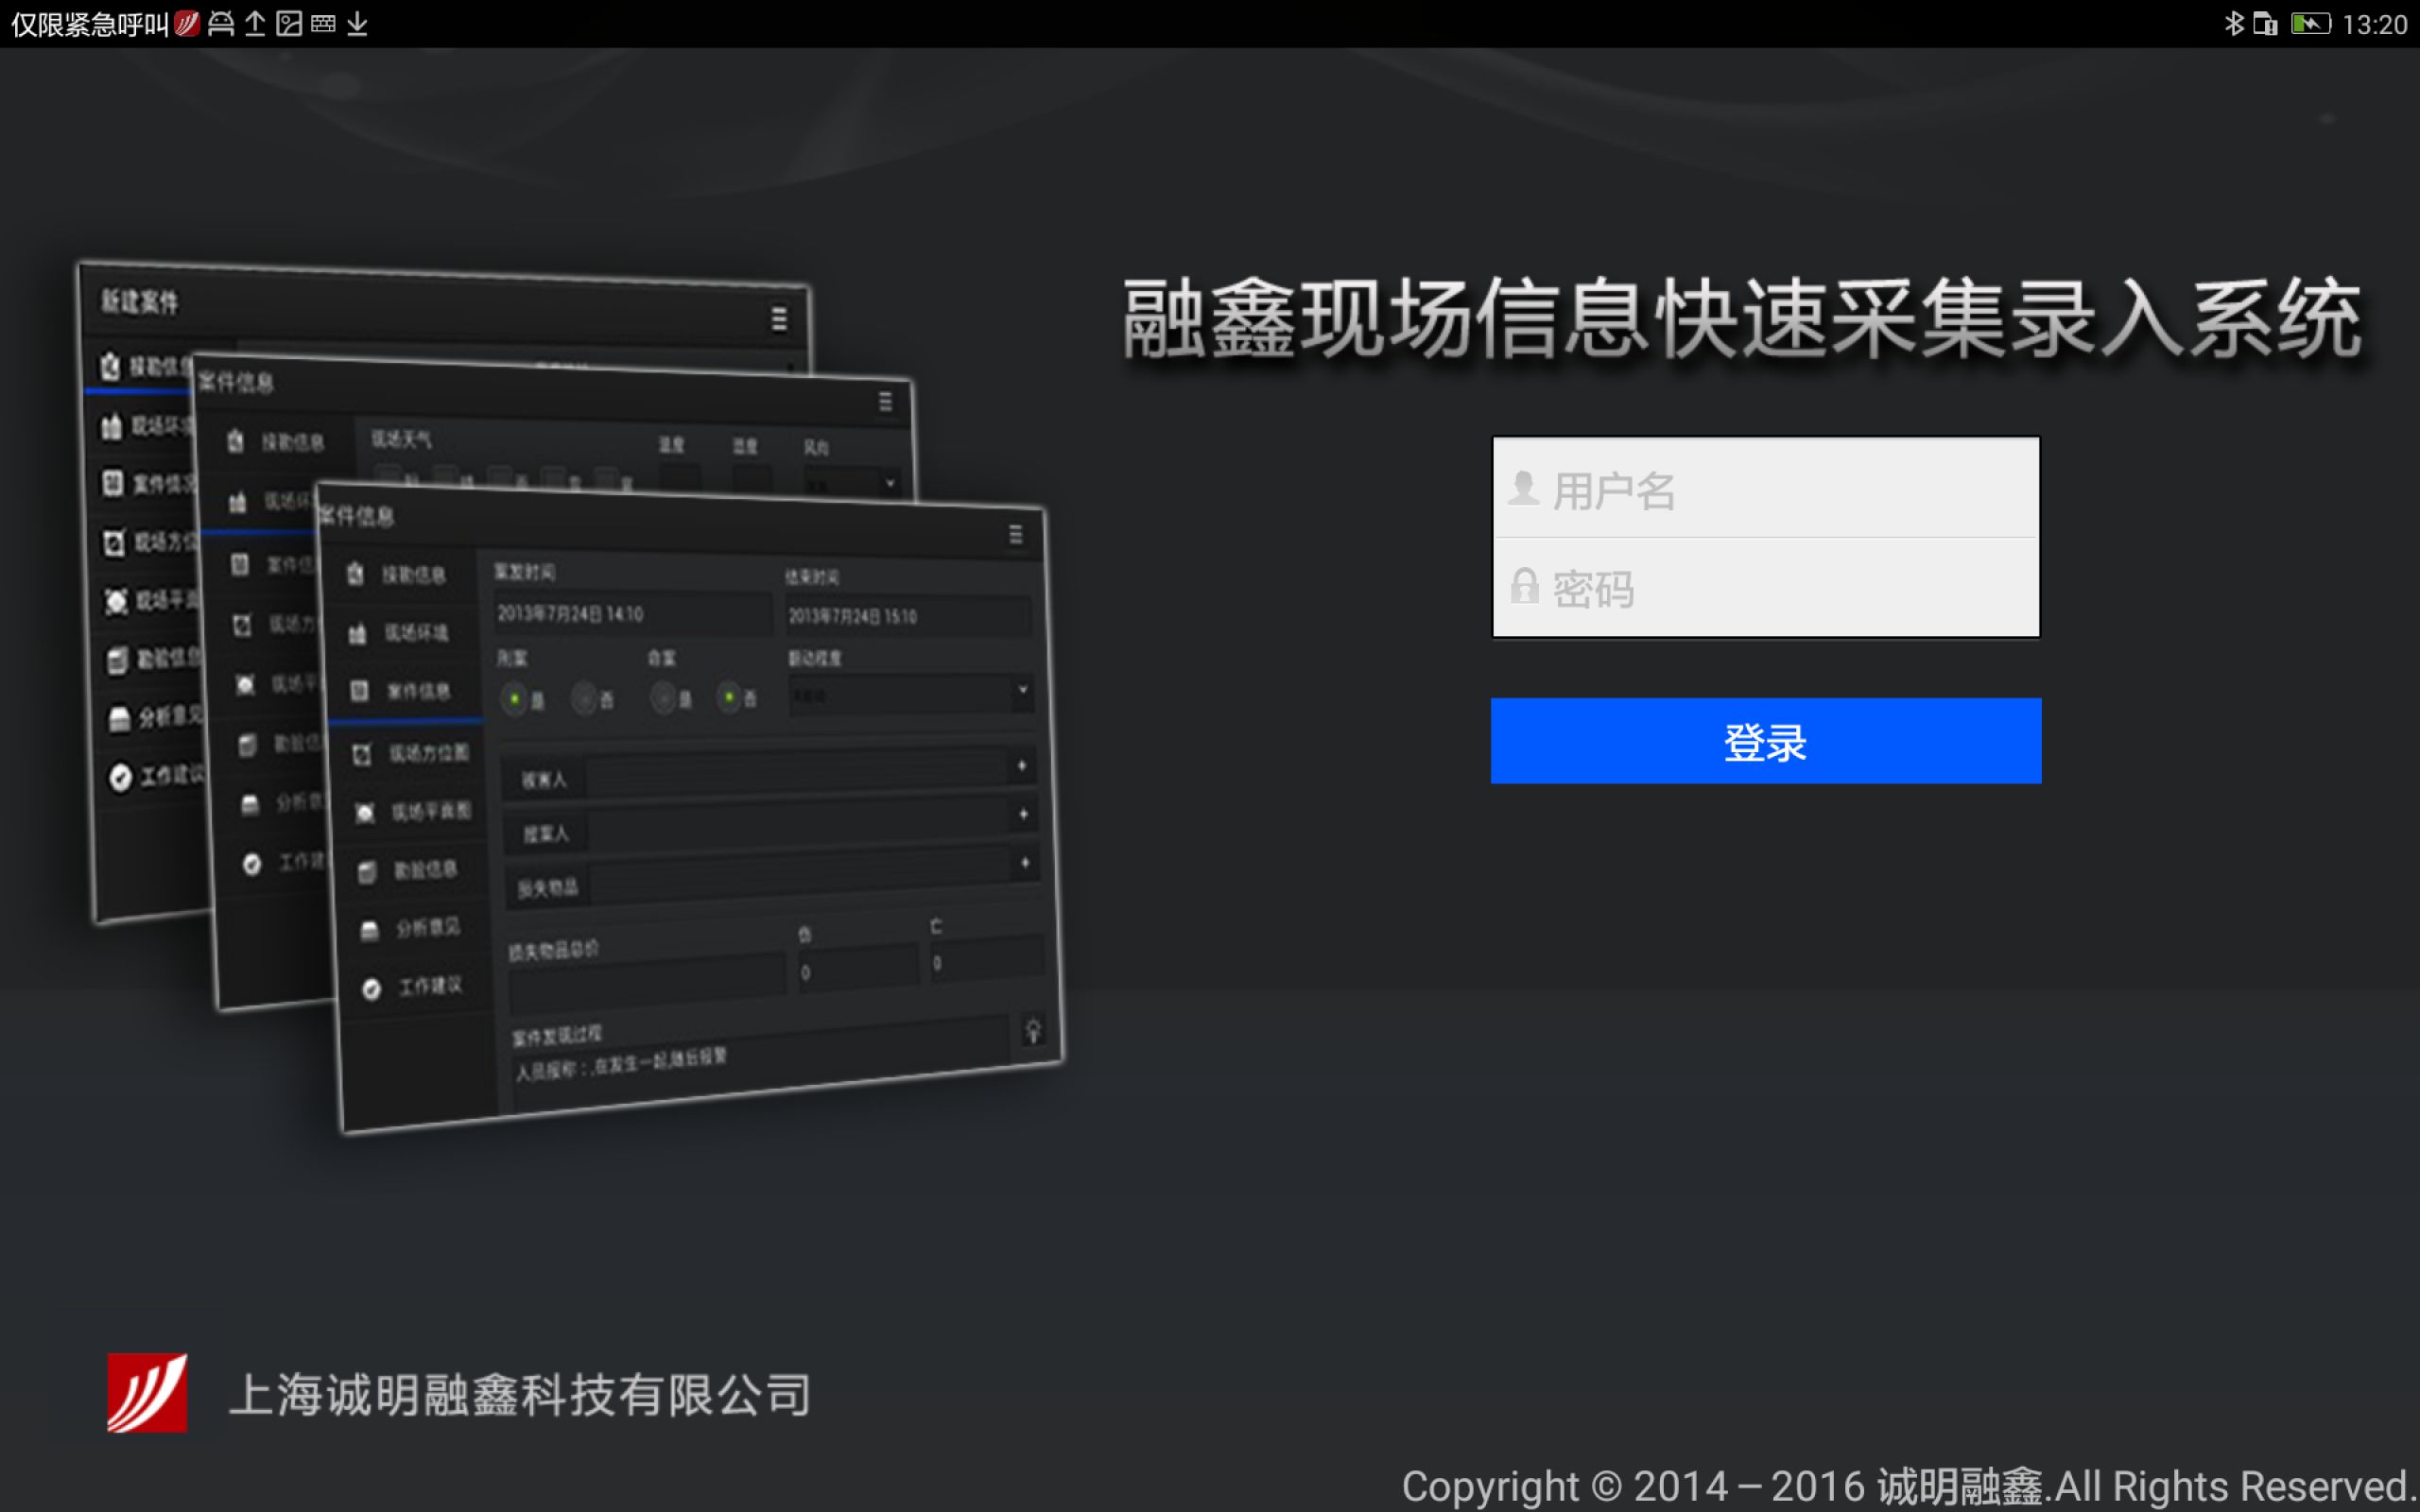Tap the picture screenshot notification icon
The height and width of the screenshot is (1512, 2420).
pyautogui.click(x=289, y=24)
